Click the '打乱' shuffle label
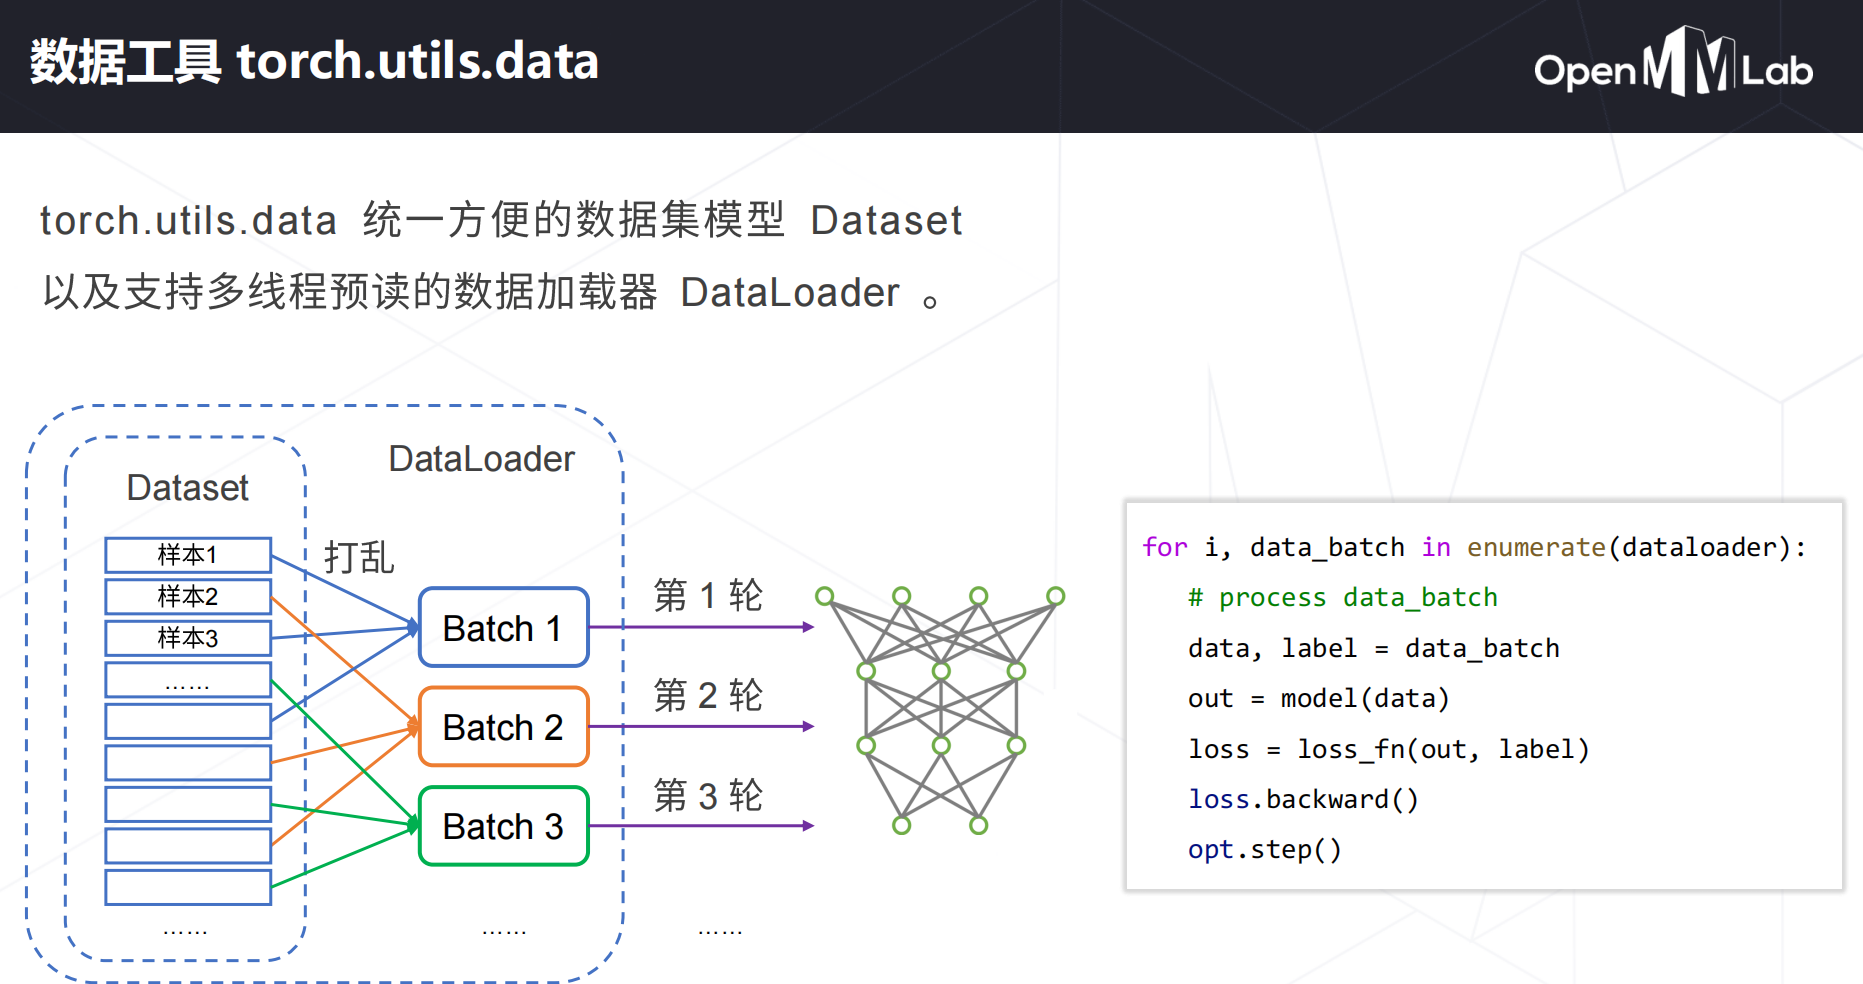 click(x=359, y=557)
